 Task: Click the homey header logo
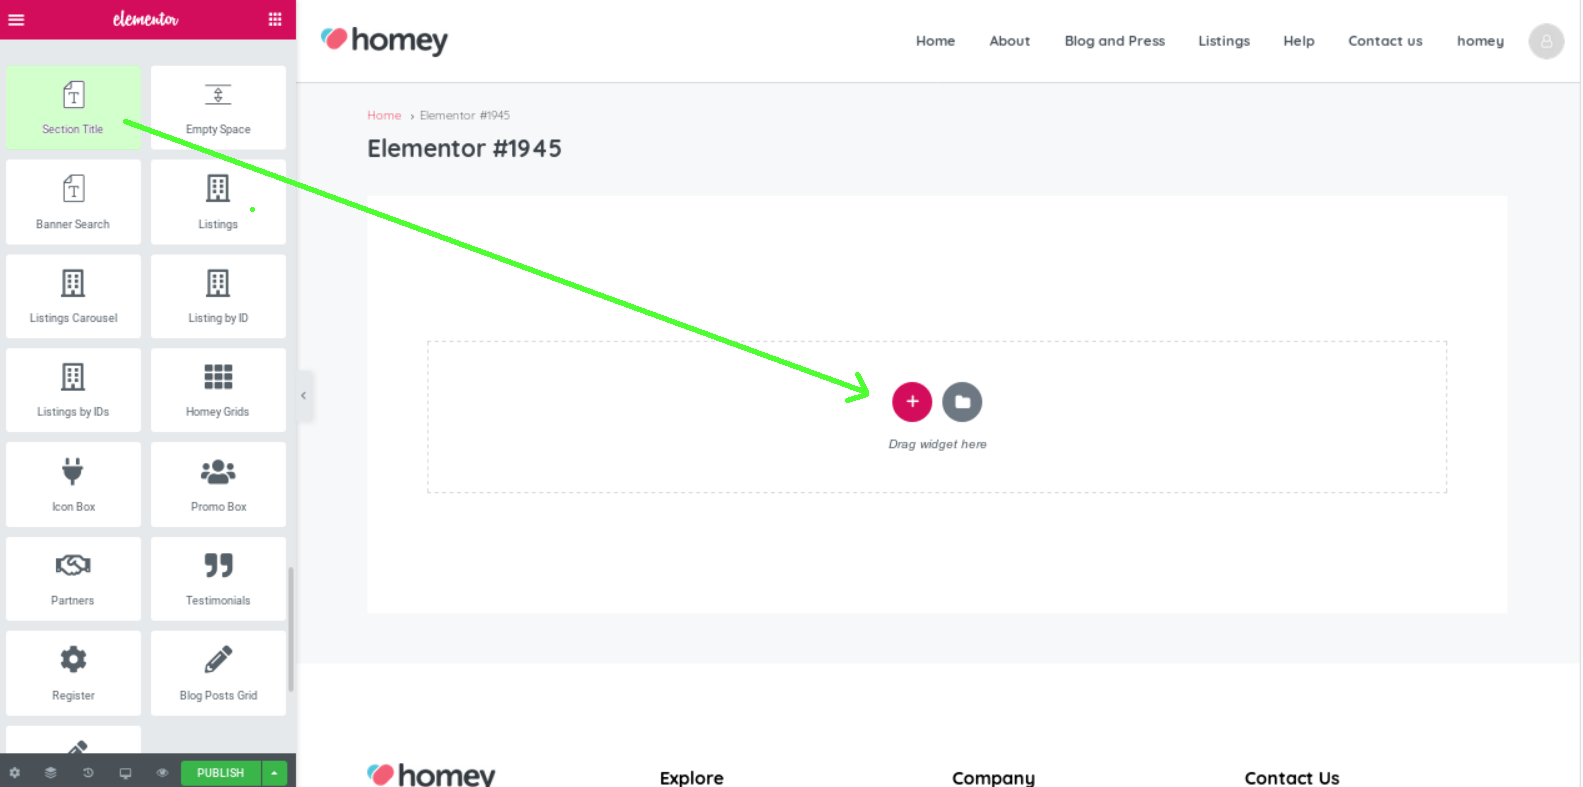point(384,40)
